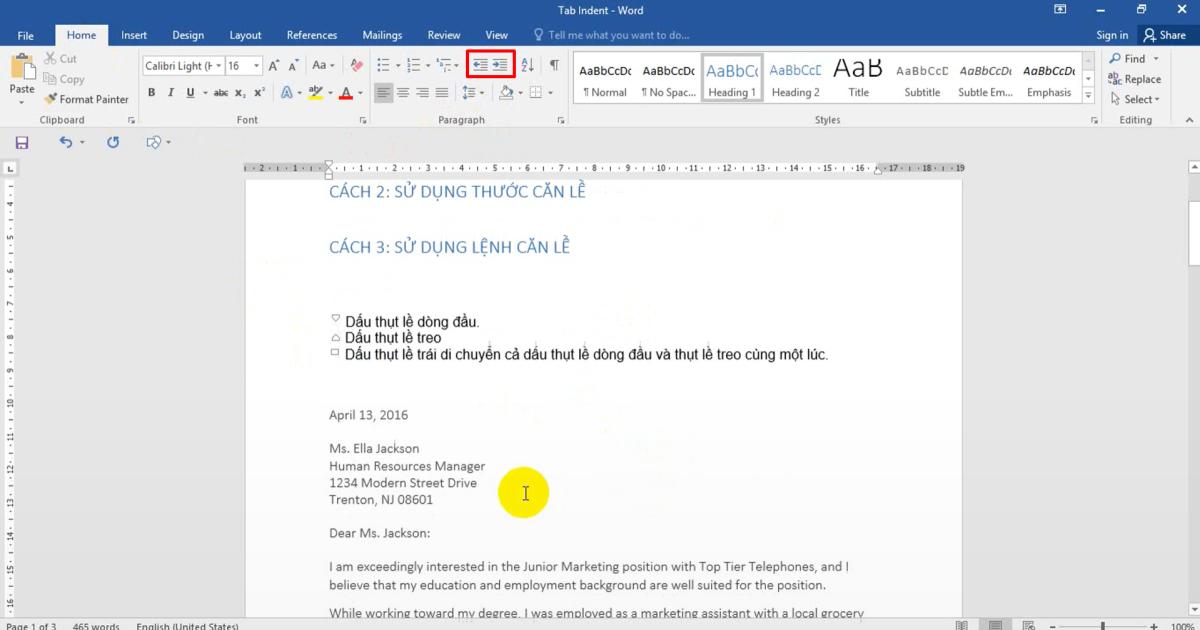Toggle Show/Hide paragraph marks
This screenshot has height=630, width=1200.
point(554,66)
